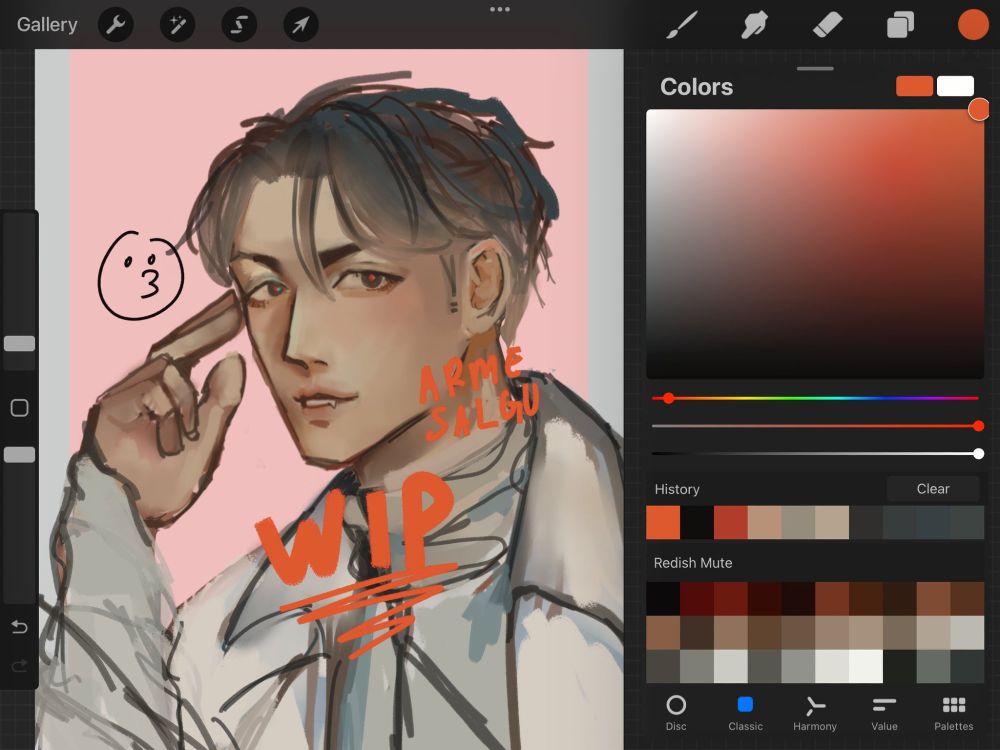Open the Actions wrench menu
The width and height of the screenshot is (1000, 750).
[115, 25]
